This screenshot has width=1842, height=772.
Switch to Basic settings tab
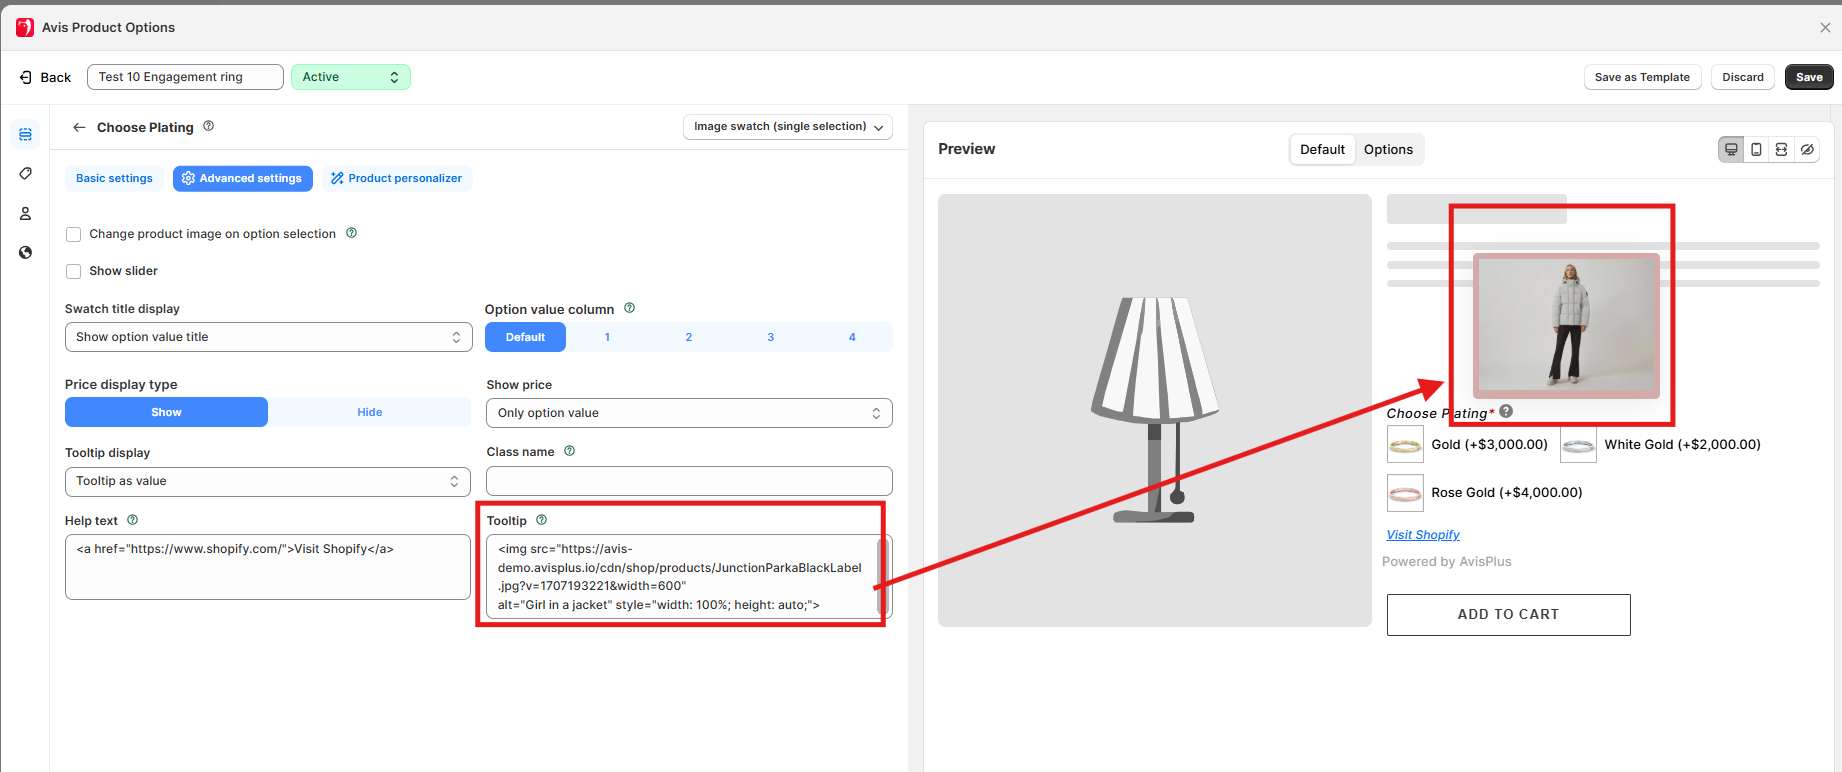pos(114,178)
